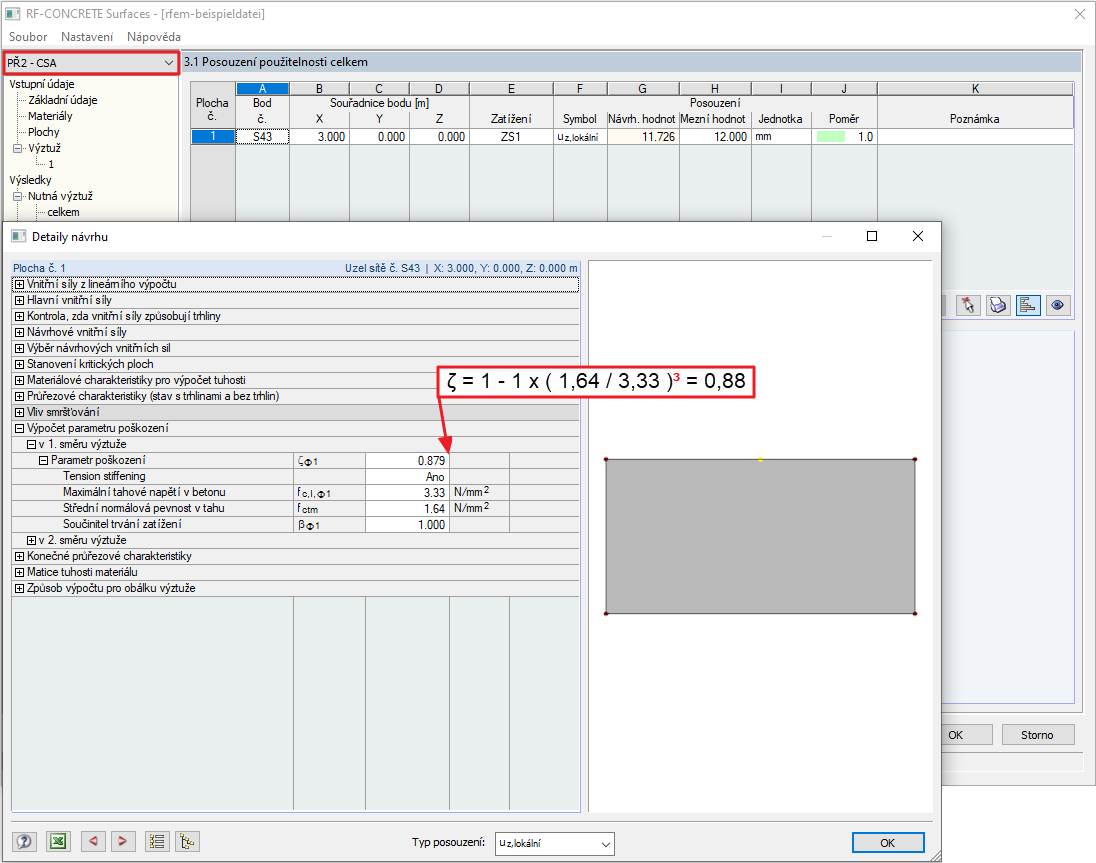Expand Materiálové charakteristiky pro výpočet tuhosti
Image resolution: width=1096 pixels, height=863 pixels.
(x=20, y=380)
